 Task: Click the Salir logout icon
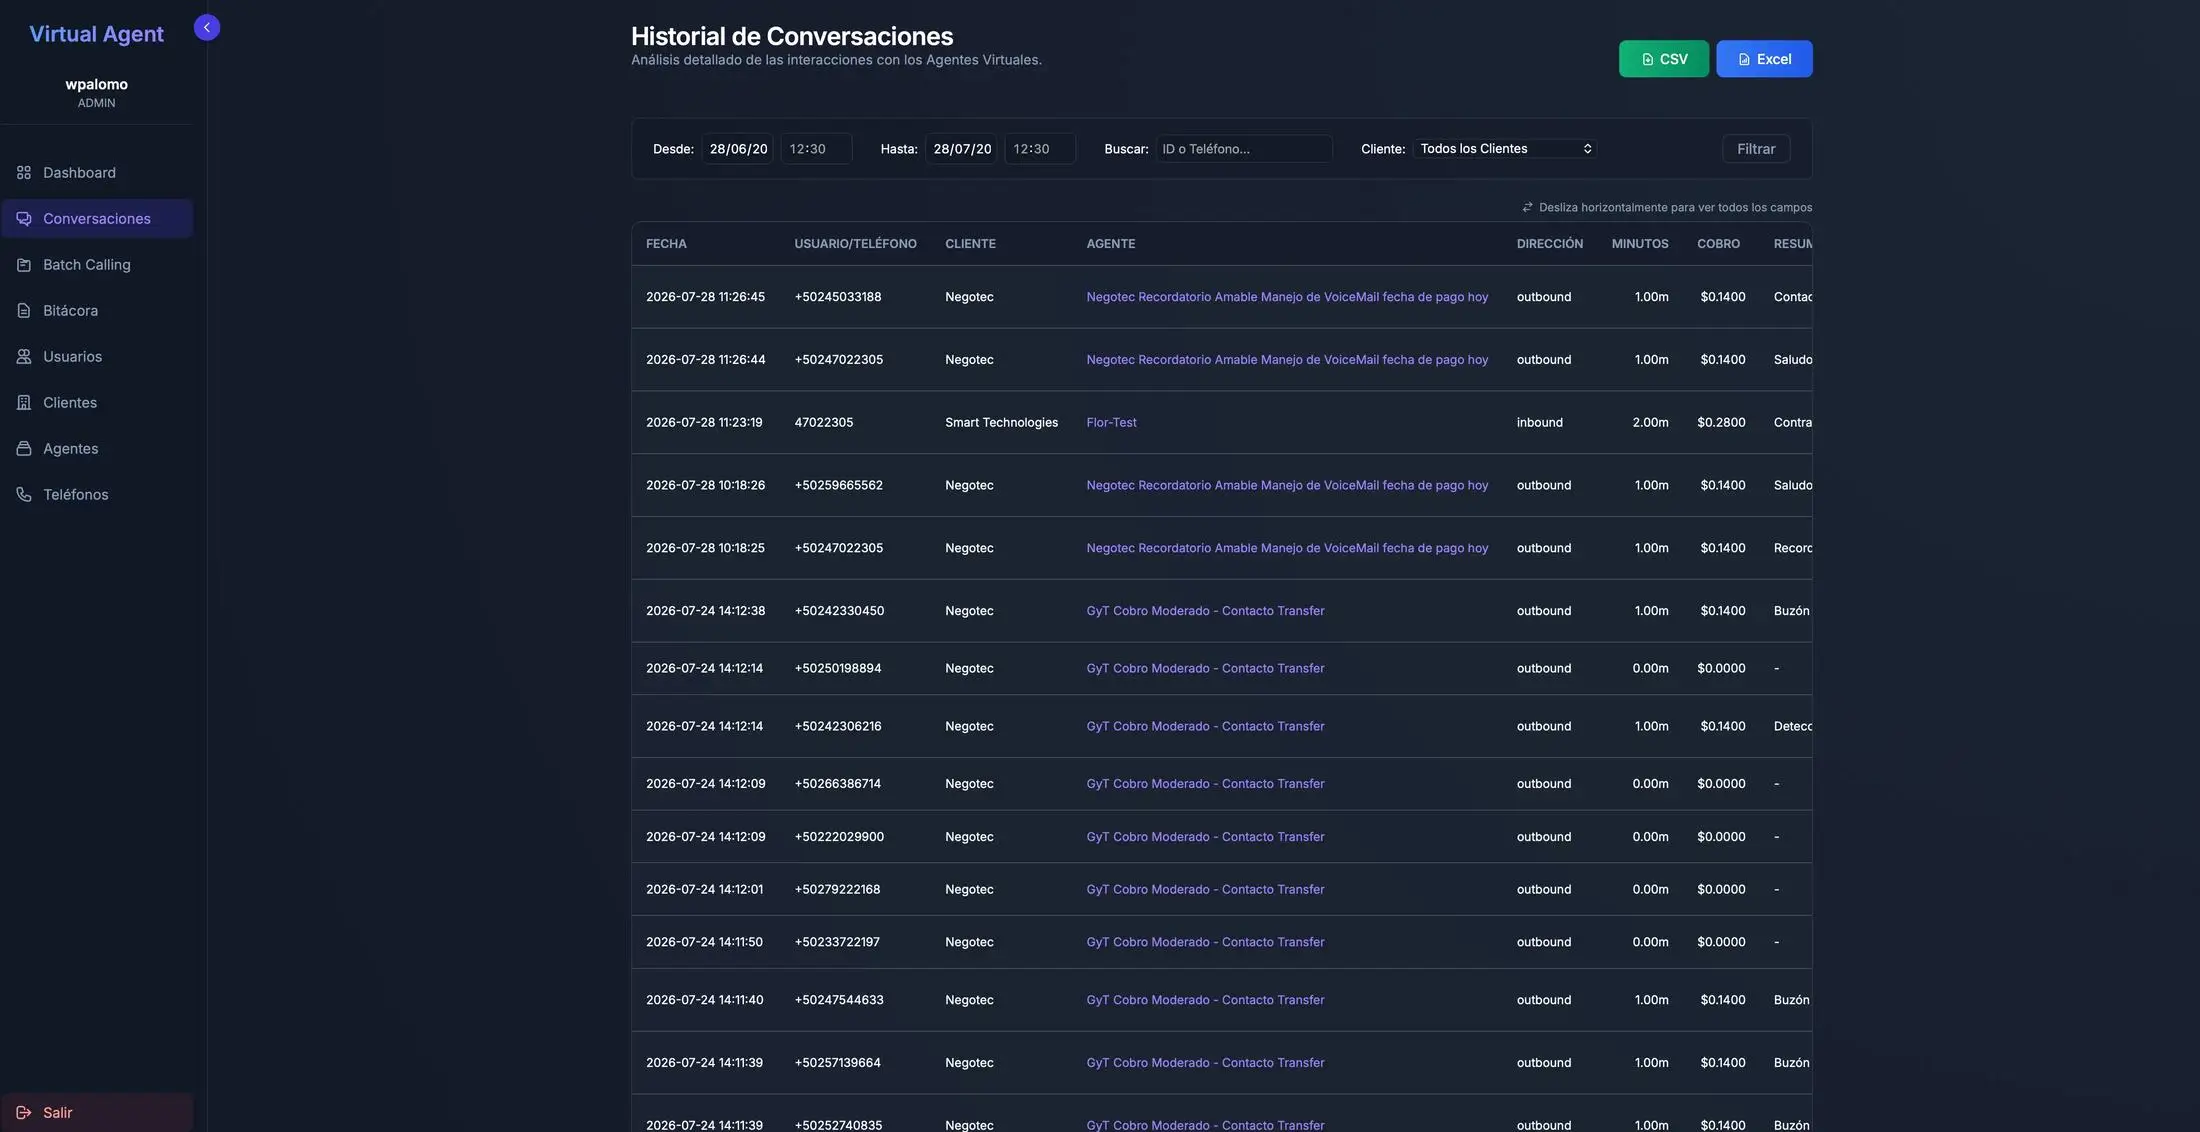pyautogui.click(x=24, y=1113)
